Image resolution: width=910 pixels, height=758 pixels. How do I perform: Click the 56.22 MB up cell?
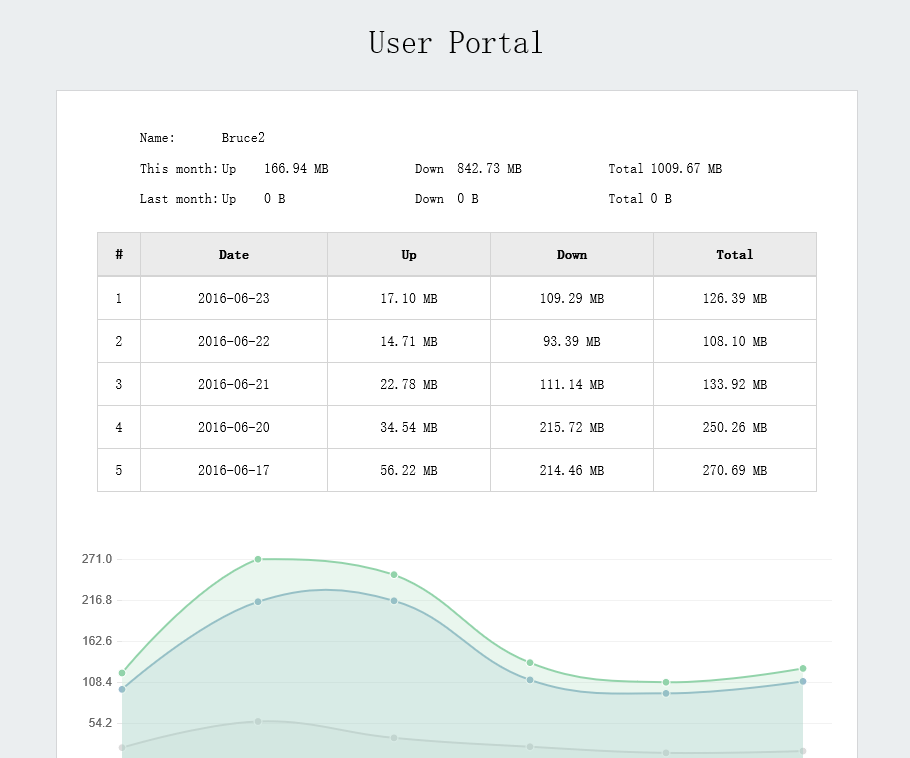(x=409, y=470)
